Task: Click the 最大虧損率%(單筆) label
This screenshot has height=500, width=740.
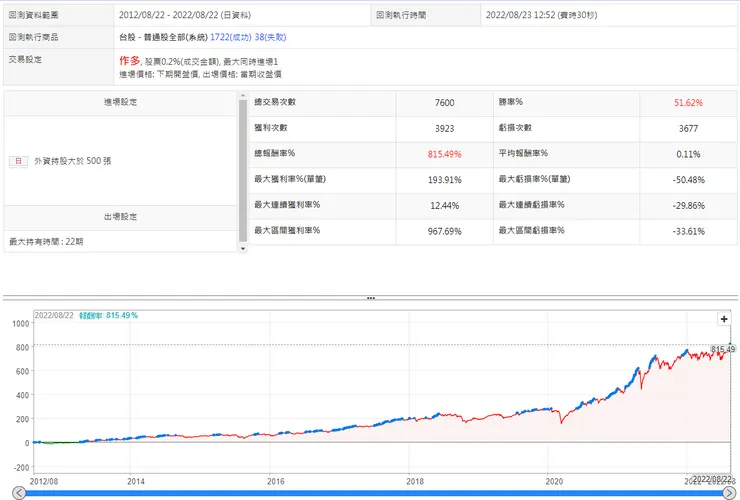Action: (534, 179)
